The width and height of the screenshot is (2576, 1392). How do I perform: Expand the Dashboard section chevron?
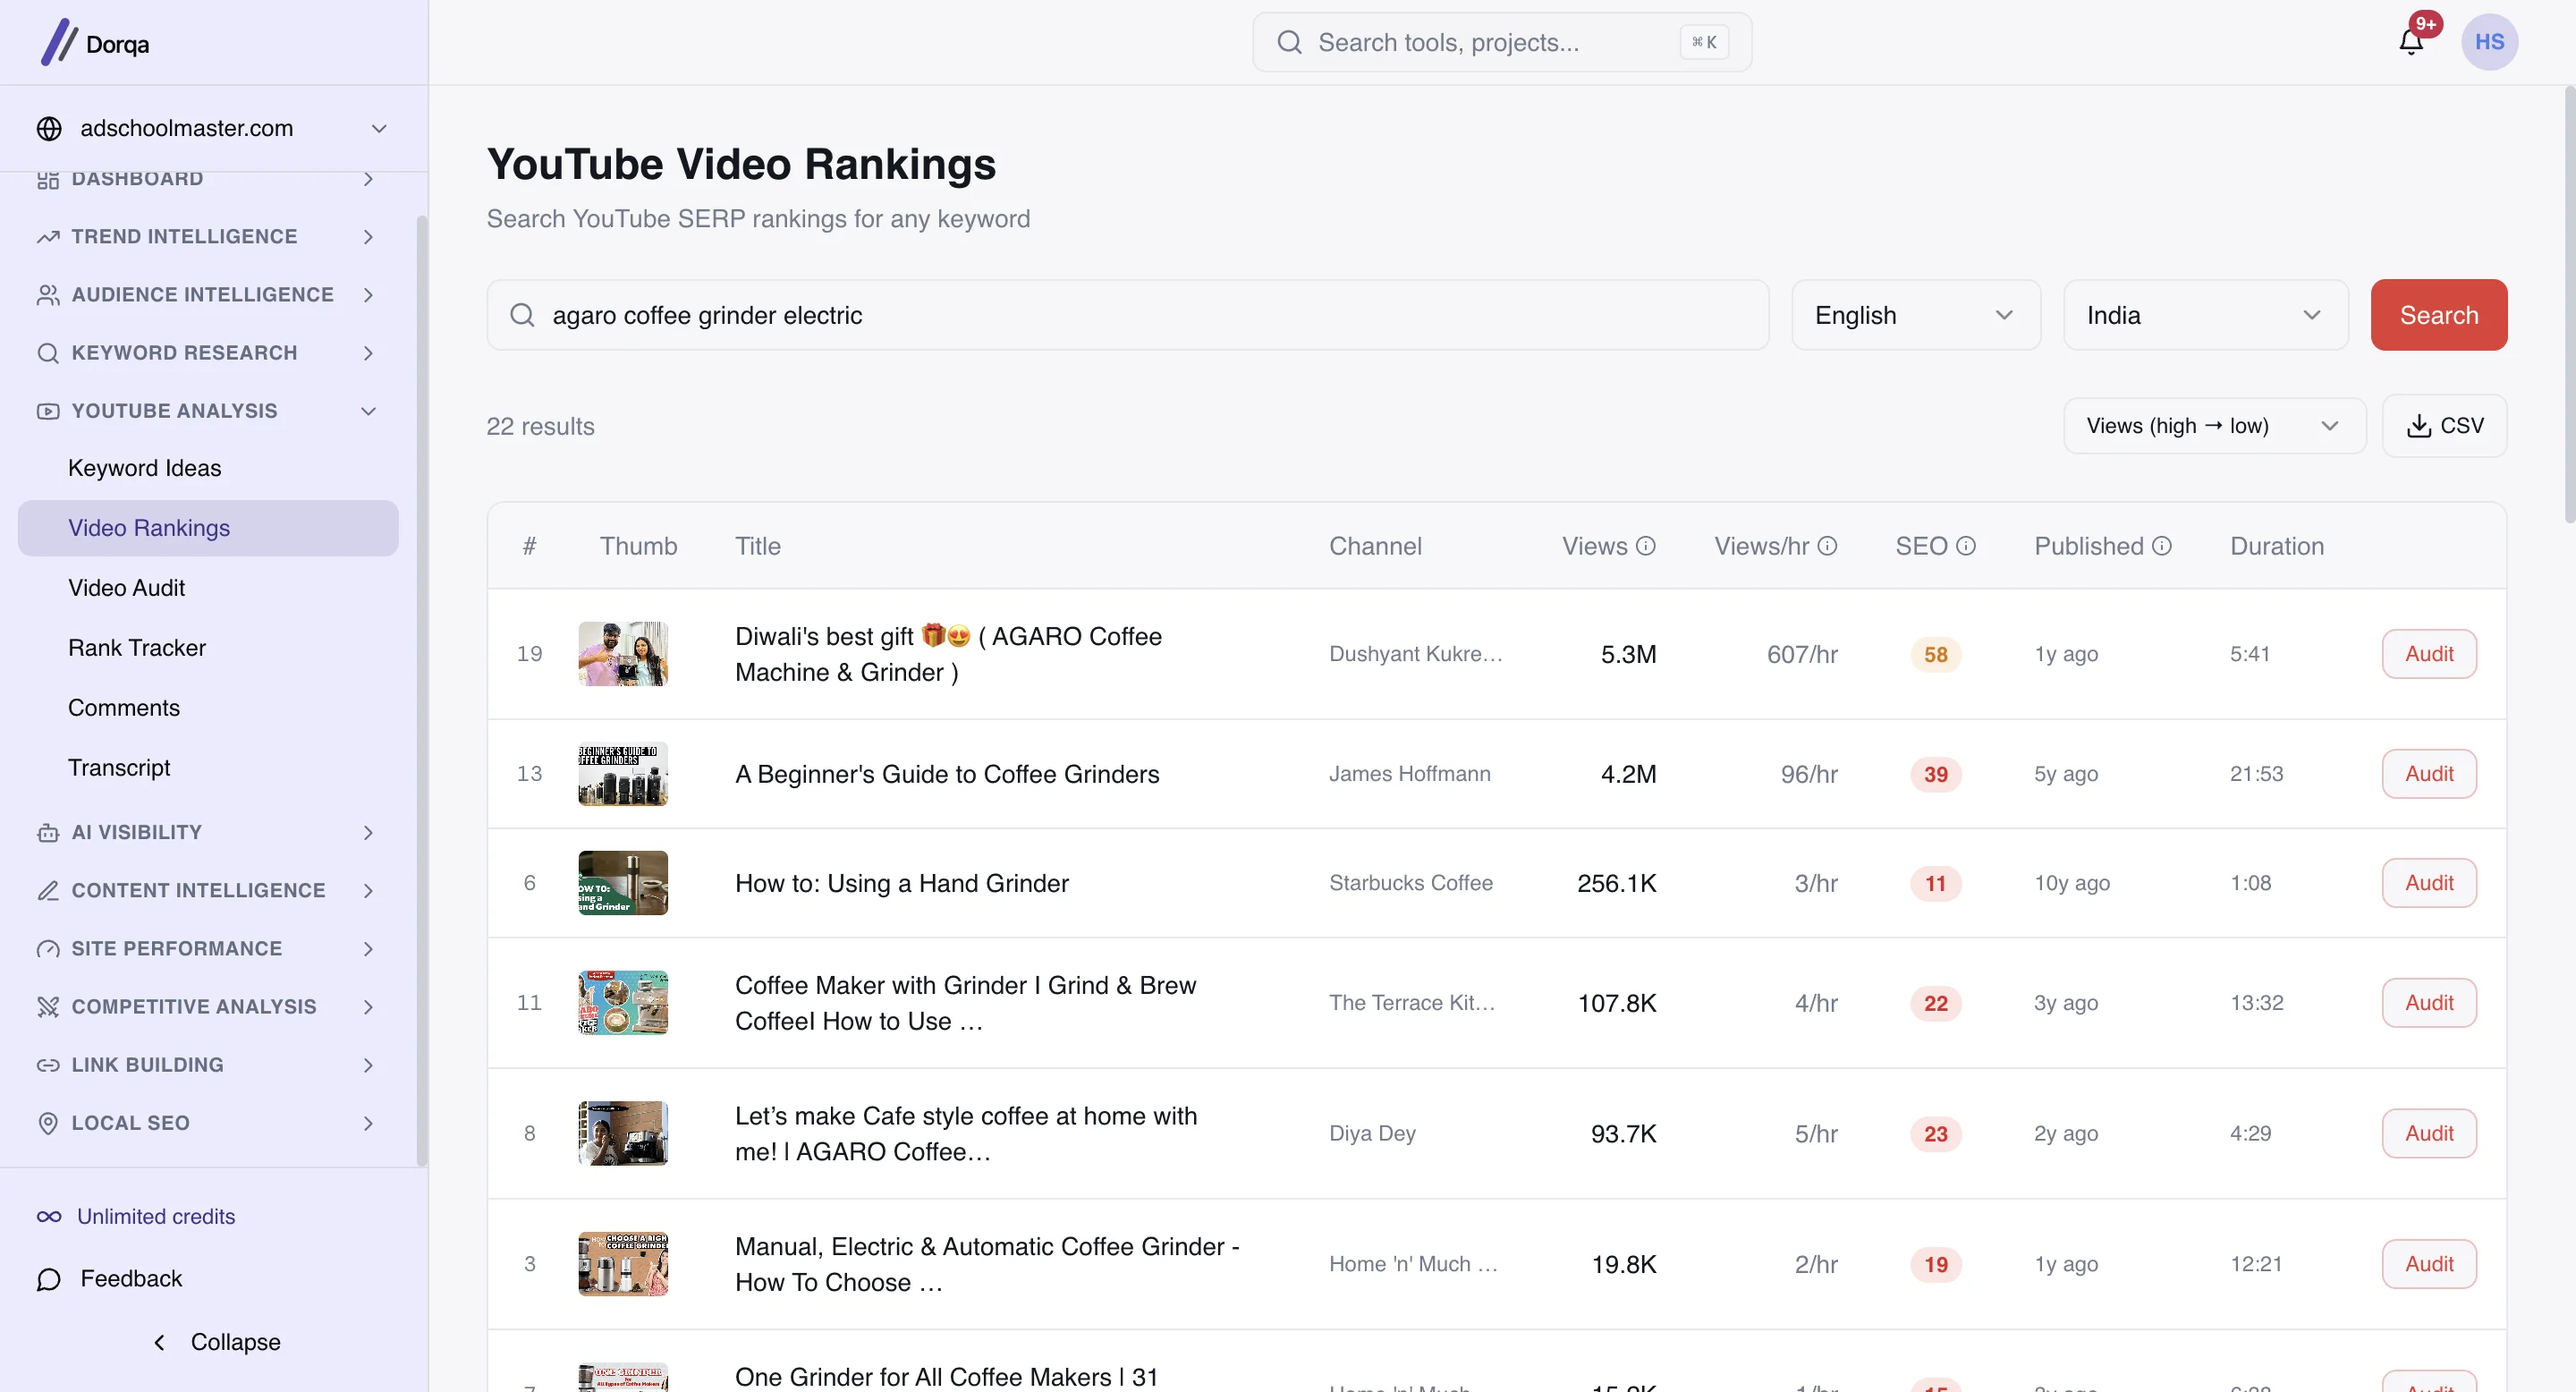click(368, 179)
